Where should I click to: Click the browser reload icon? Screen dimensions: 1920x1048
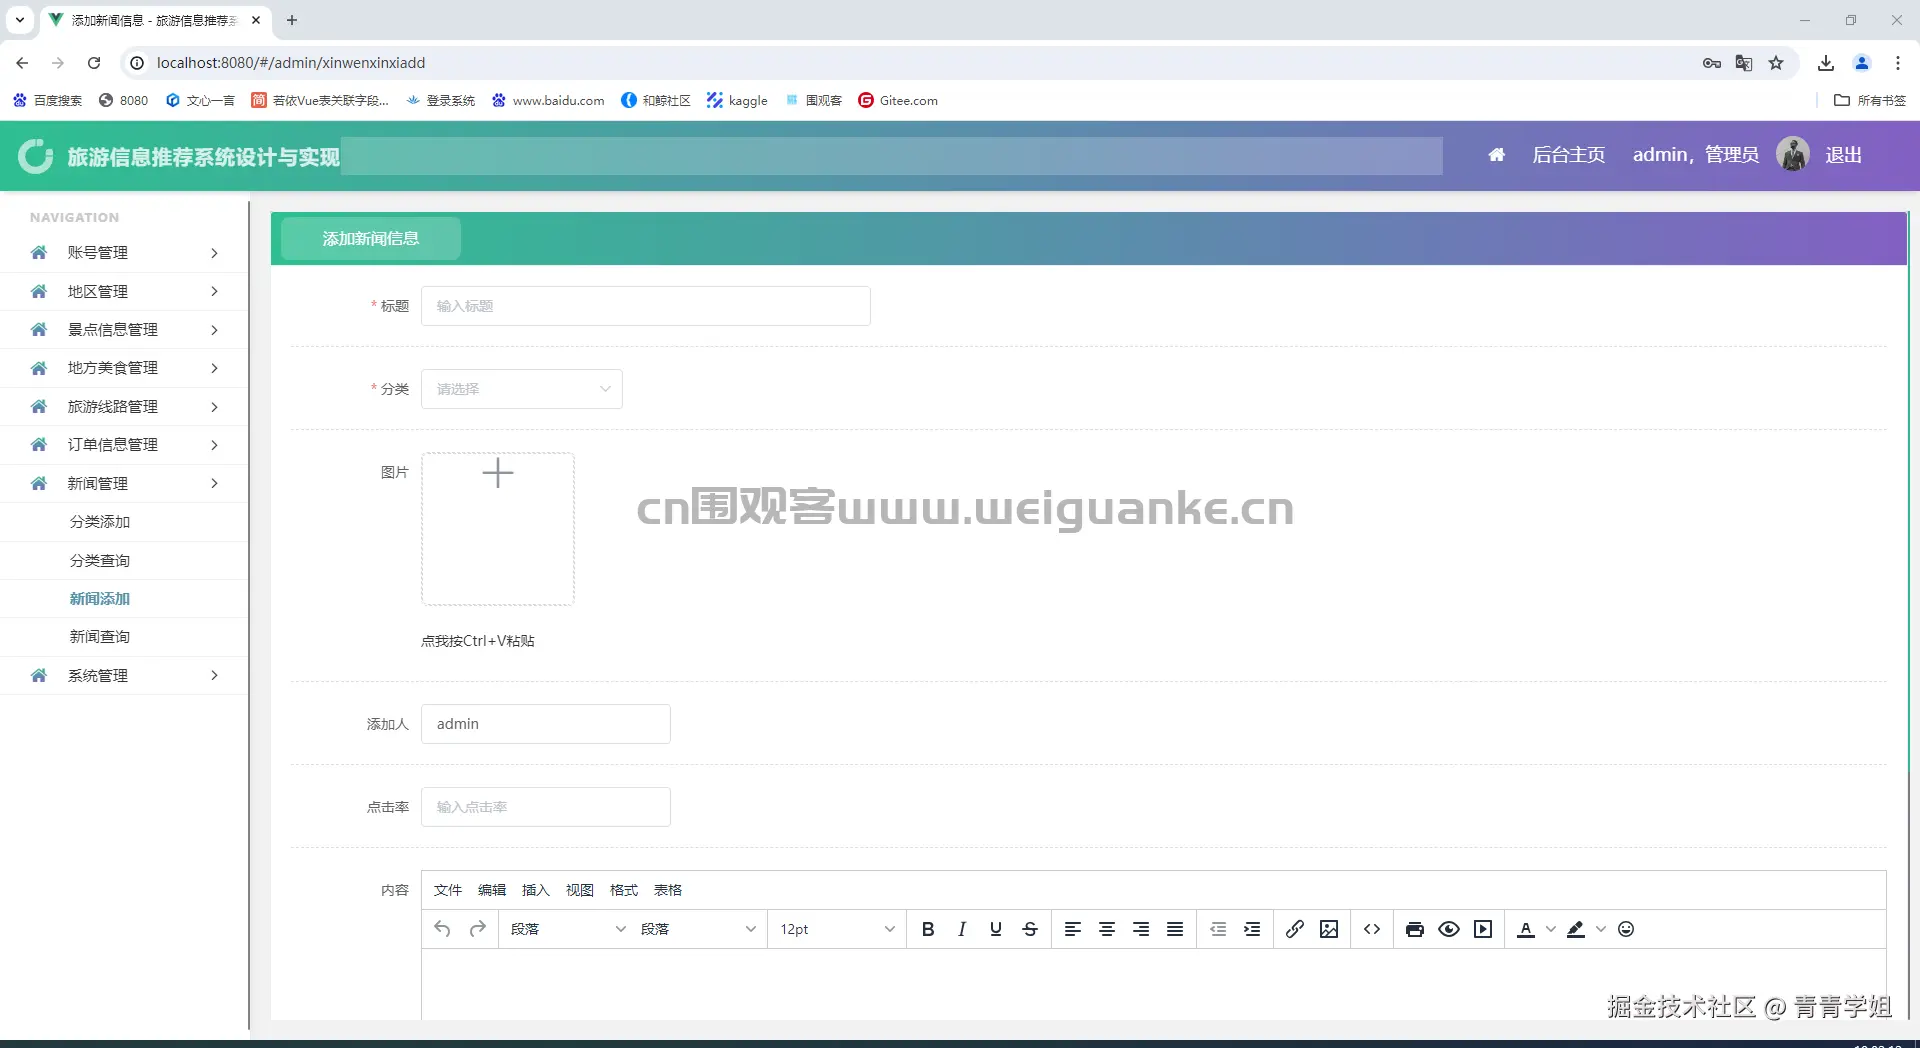[x=94, y=63]
